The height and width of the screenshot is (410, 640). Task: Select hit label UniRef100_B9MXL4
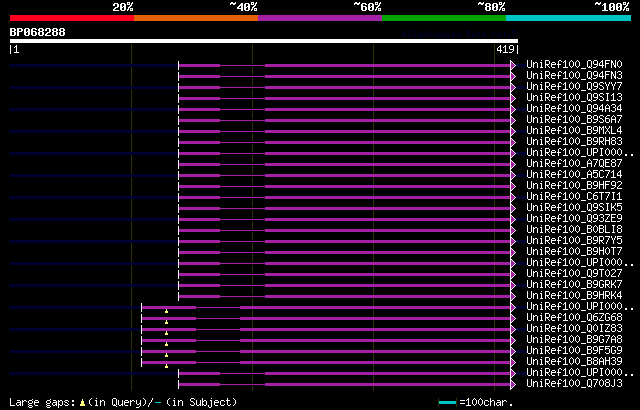[x=574, y=131]
